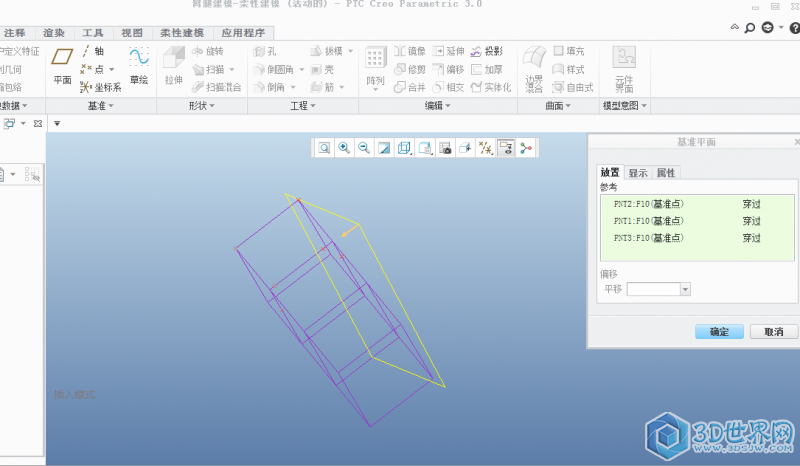Click the 修剪 trim tool
This screenshot has height=466, width=800.
click(410, 69)
